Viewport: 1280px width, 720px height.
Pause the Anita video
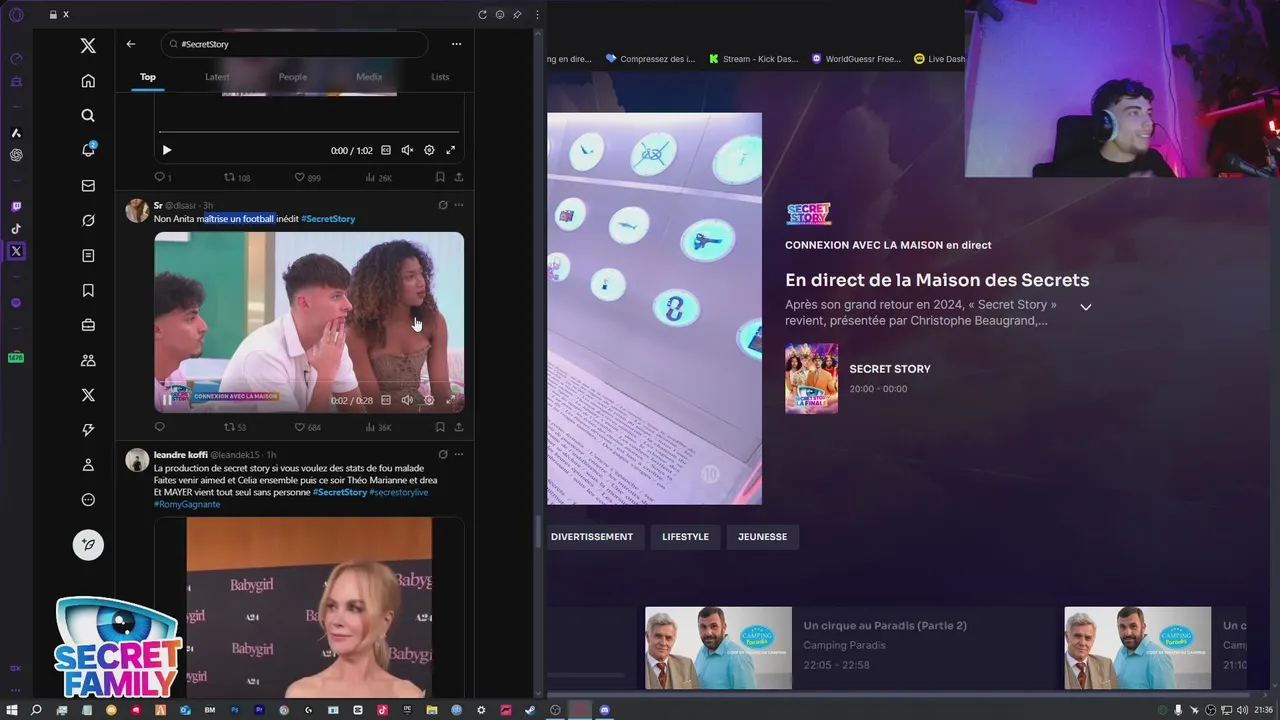pos(167,400)
